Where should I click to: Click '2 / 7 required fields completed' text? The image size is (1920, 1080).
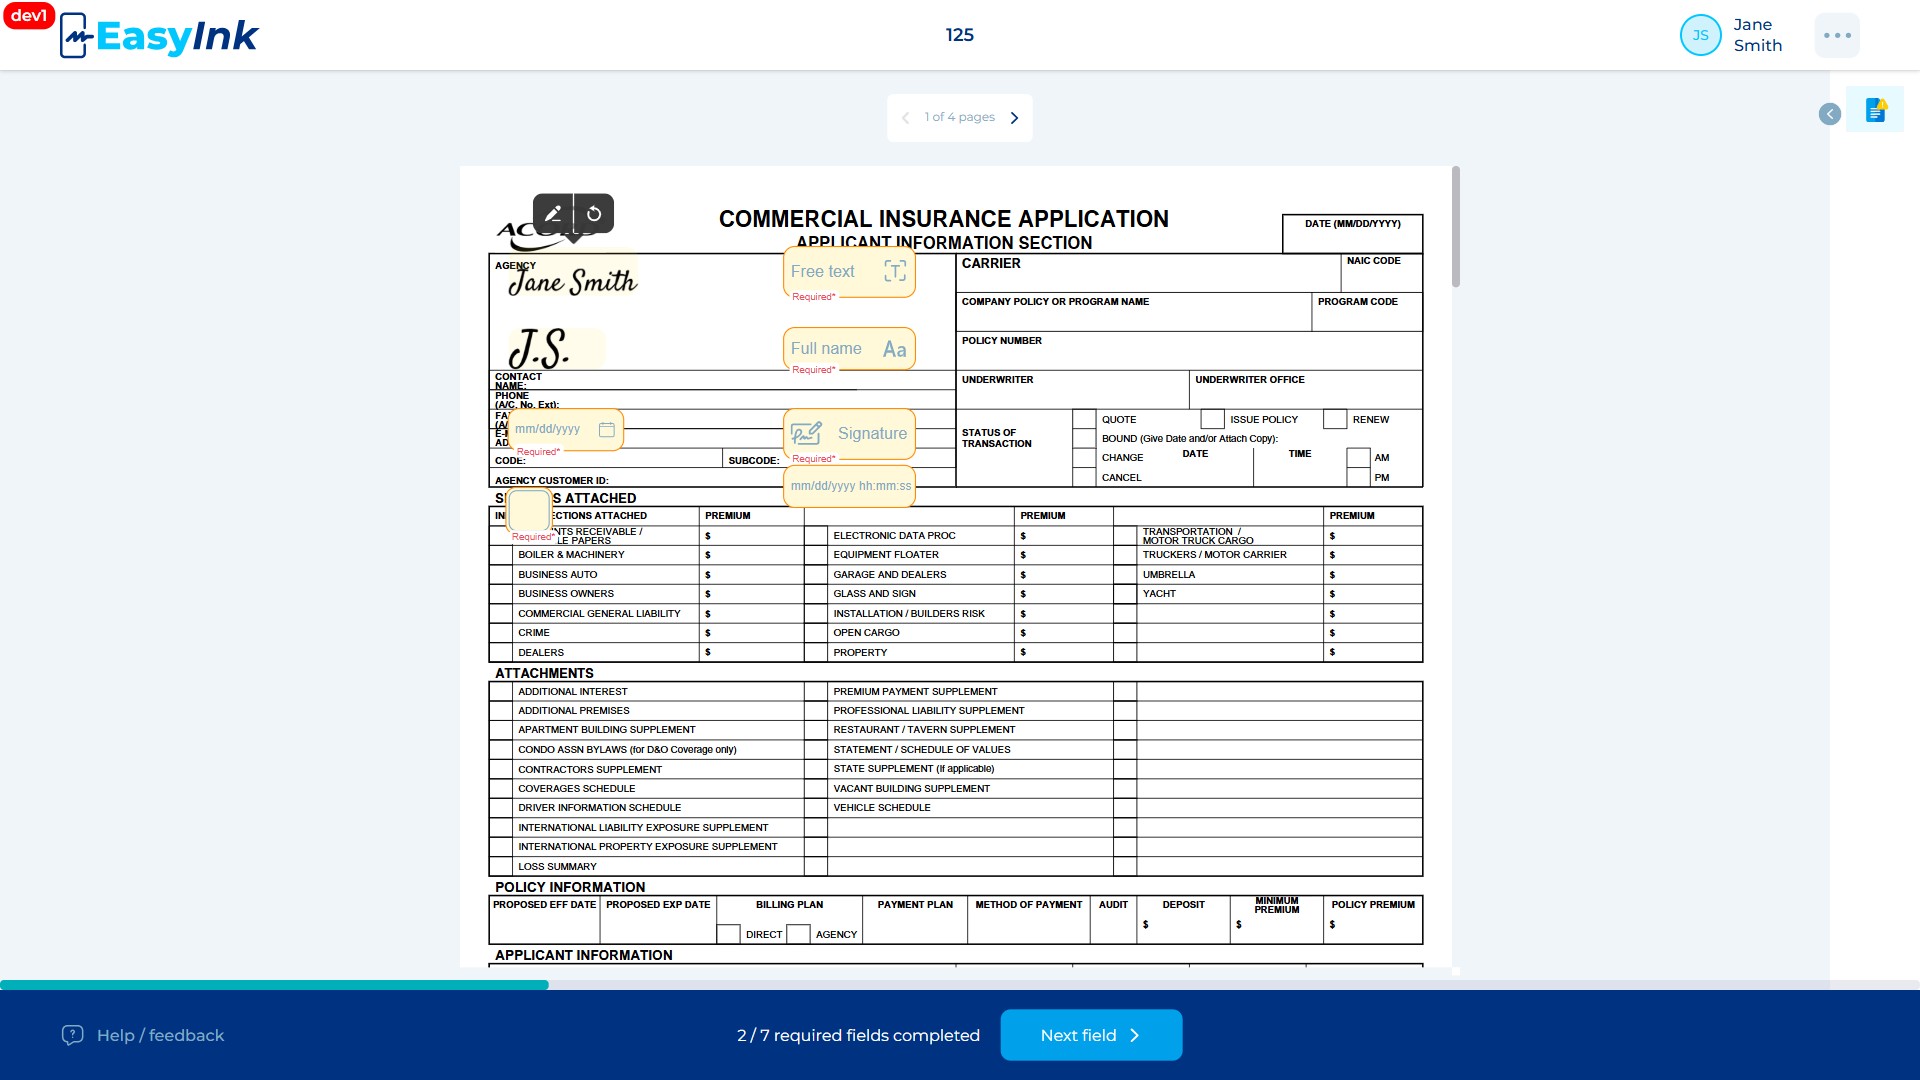pyautogui.click(x=858, y=1035)
